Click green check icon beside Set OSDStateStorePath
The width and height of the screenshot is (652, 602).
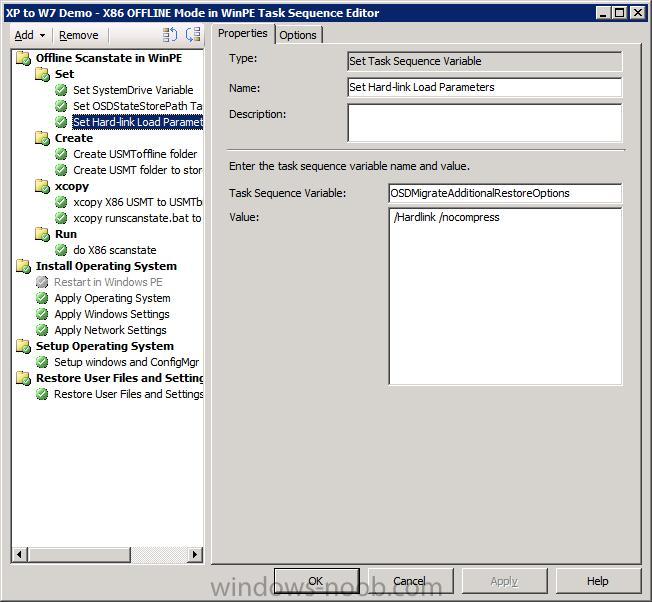click(61, 106)
